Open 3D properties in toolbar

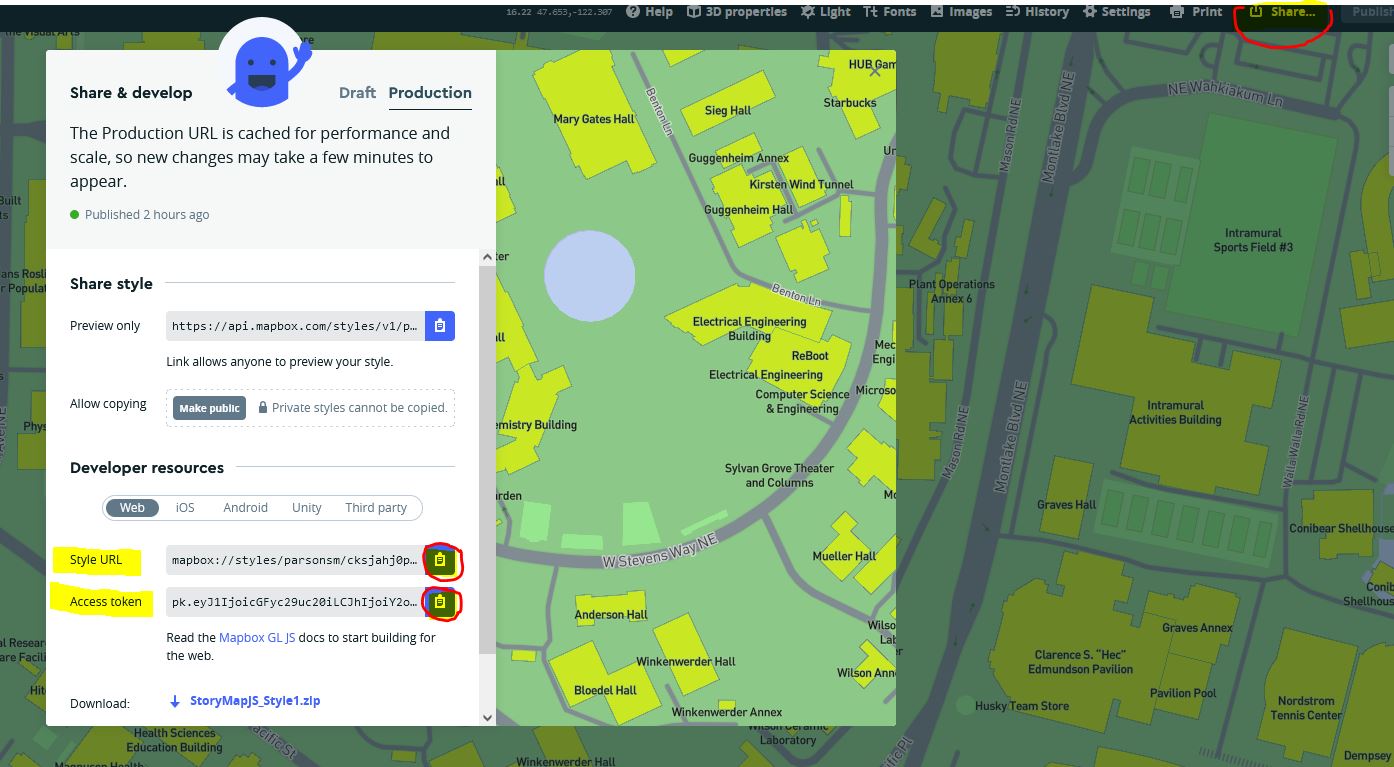click(x=737, y=12)
